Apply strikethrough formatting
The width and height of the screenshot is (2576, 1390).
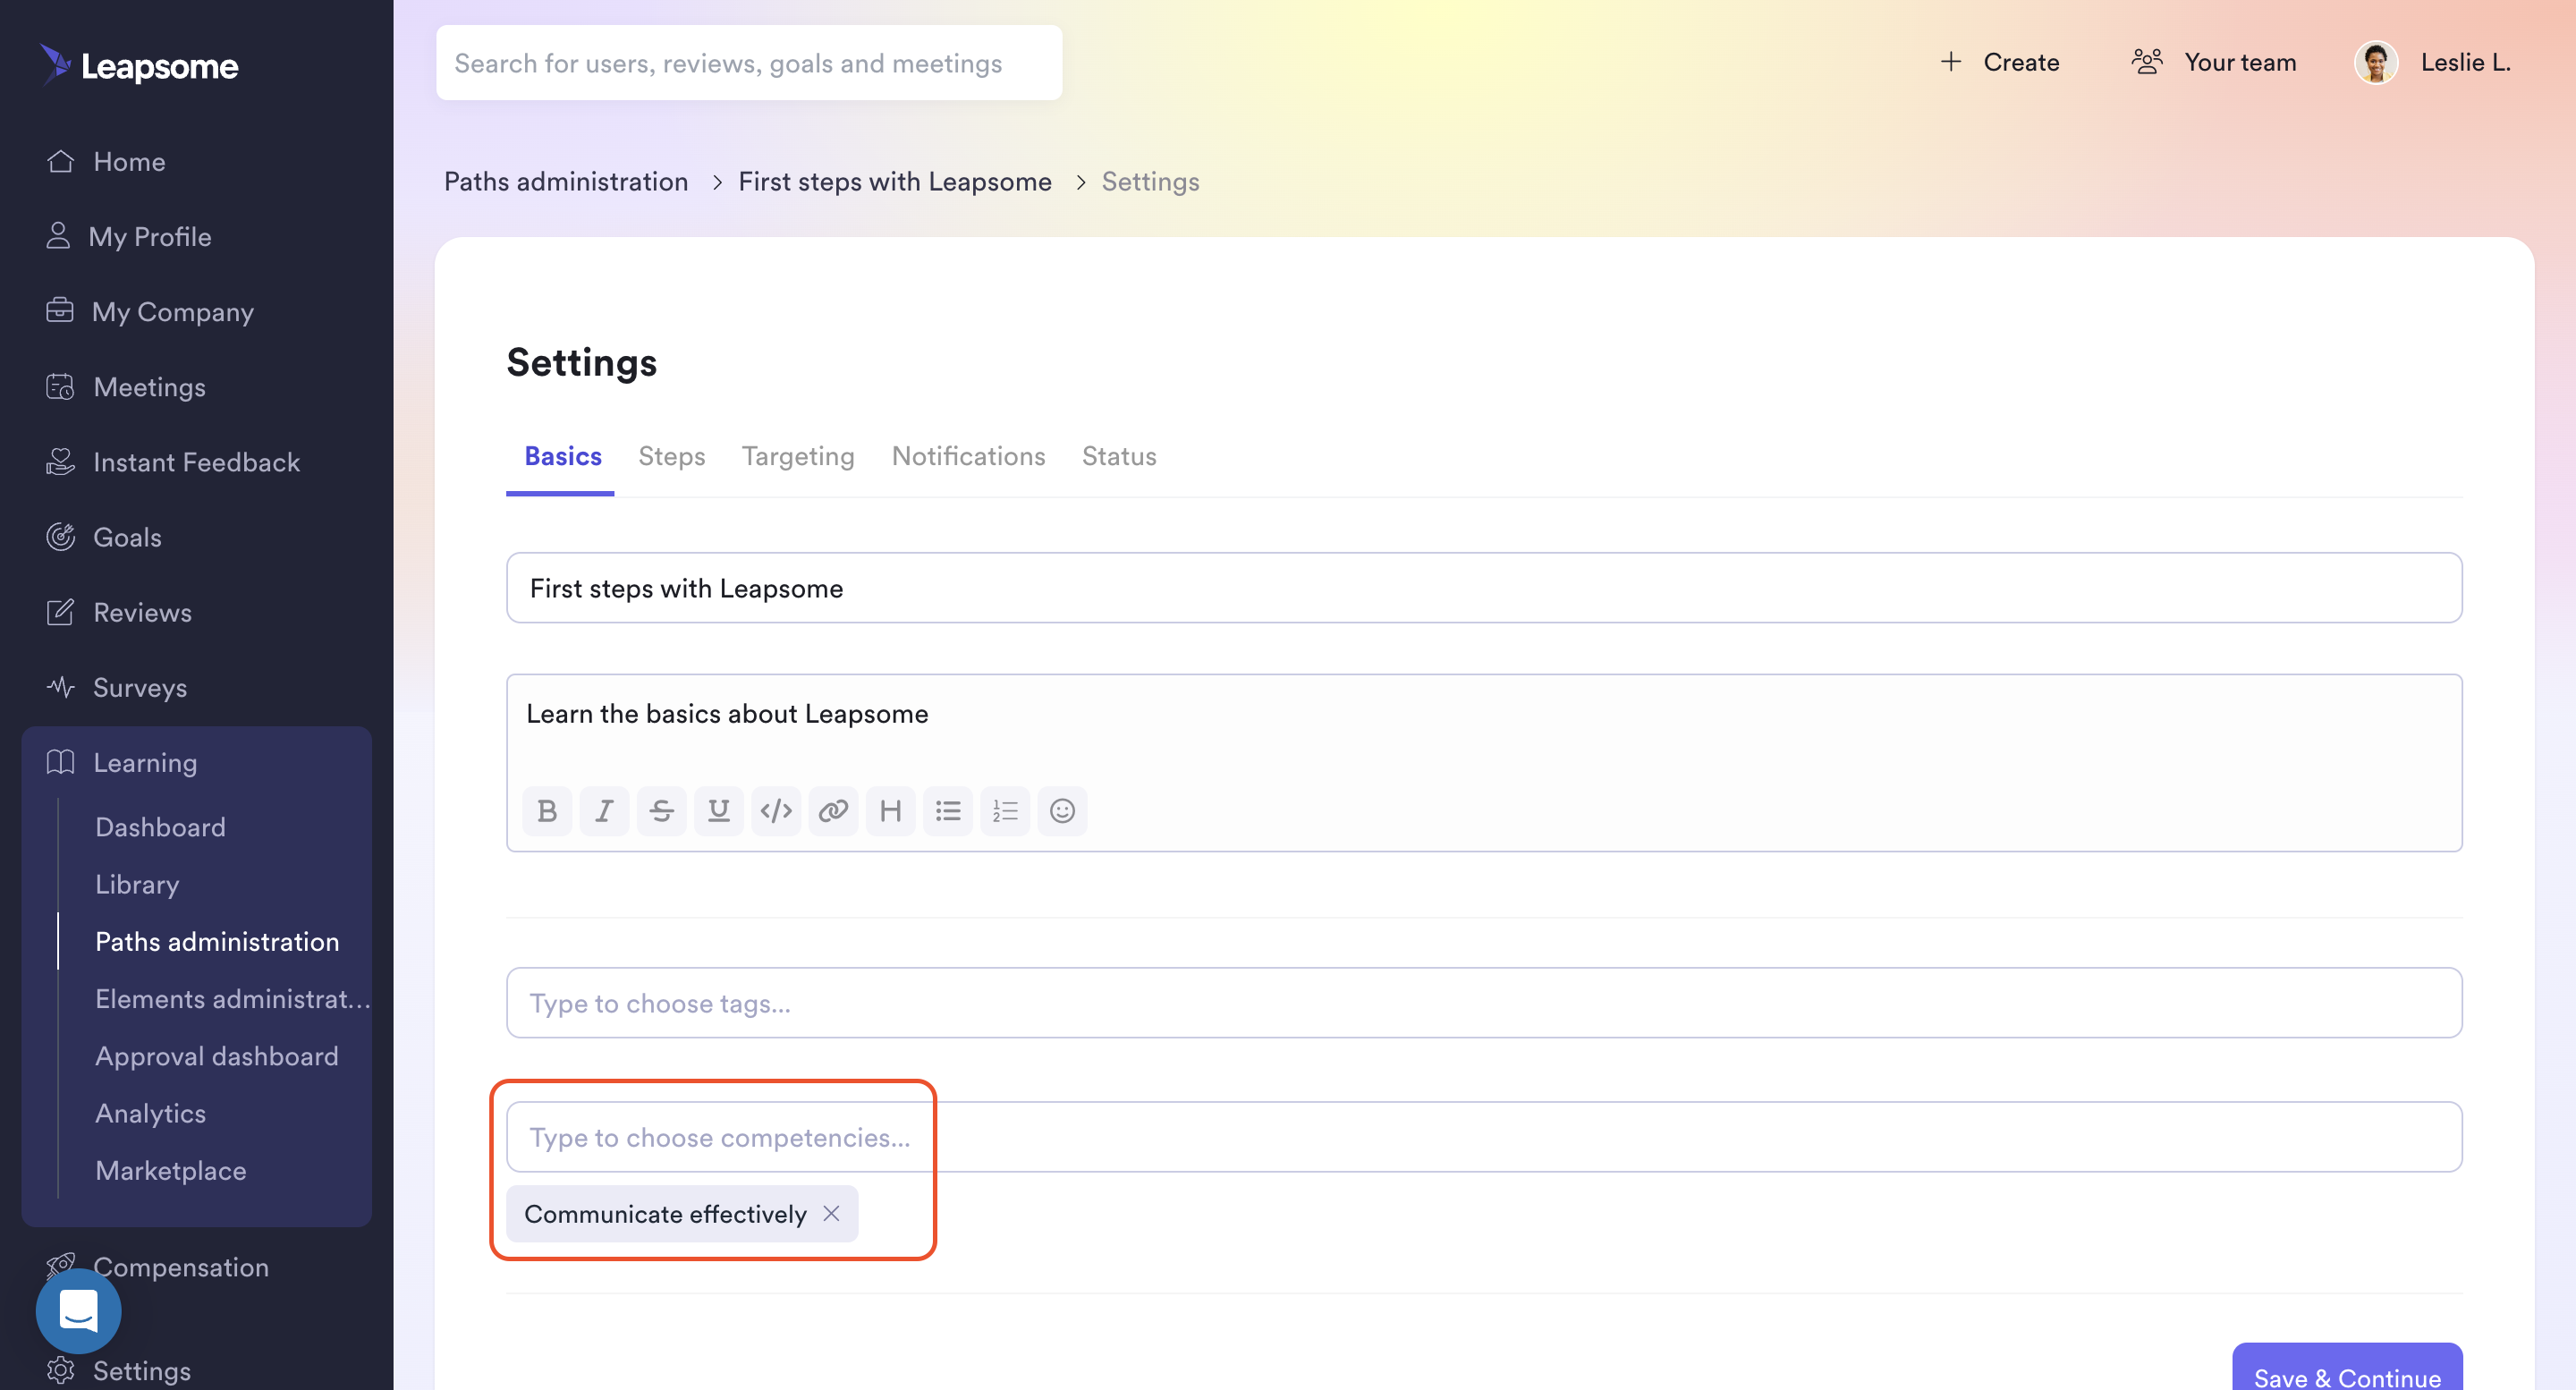(x=661, y=810)
